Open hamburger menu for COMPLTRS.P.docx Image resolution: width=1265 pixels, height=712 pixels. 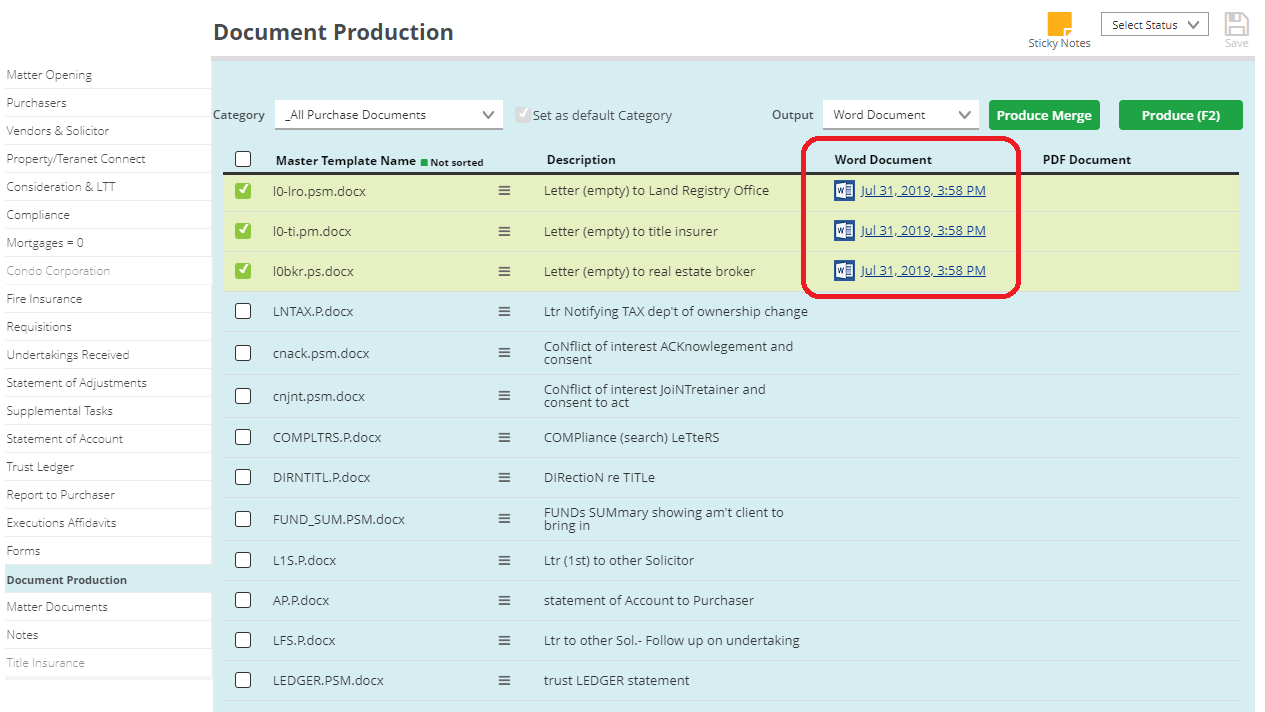point(504,437)
